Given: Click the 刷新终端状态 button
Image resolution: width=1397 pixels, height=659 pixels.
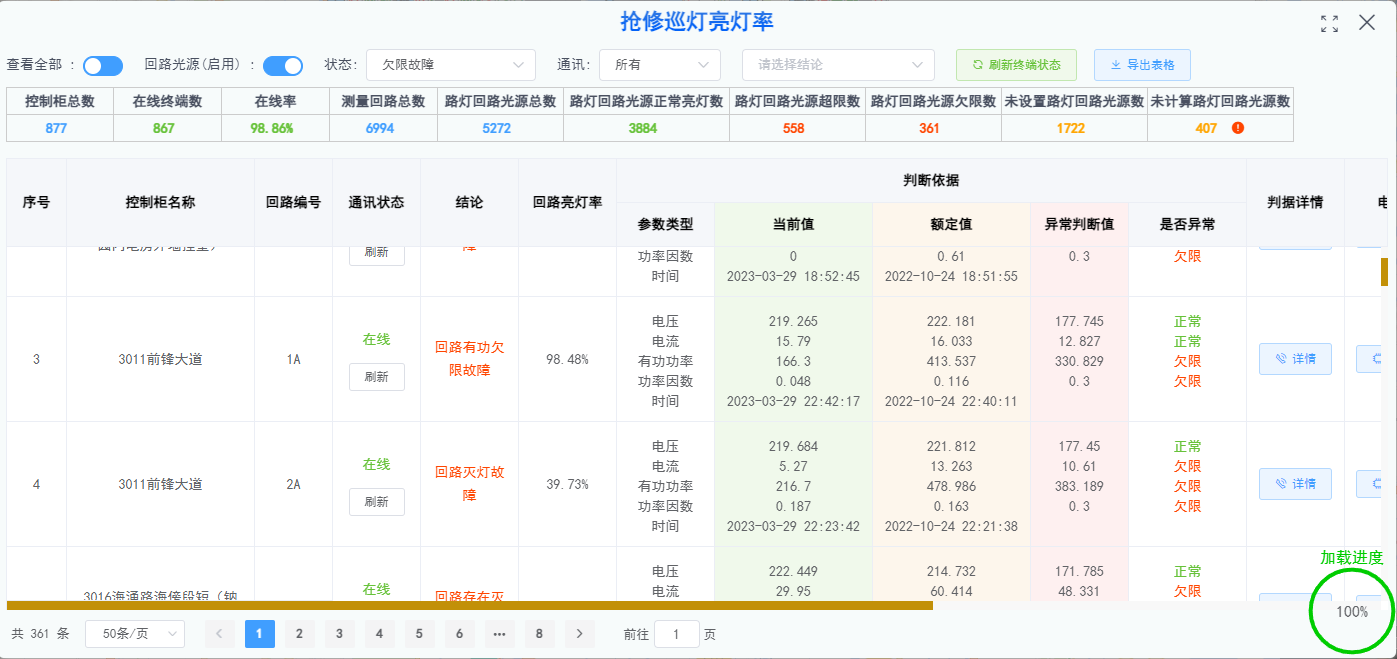Looking at the screenshot, I should pos(1016,65).
